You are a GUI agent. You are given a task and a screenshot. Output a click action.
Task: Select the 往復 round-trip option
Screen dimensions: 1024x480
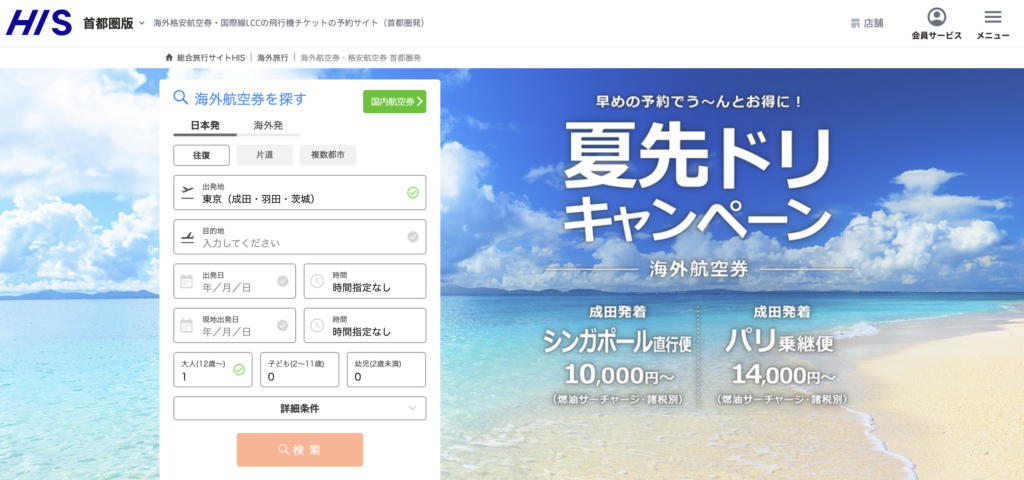[201, 155]
